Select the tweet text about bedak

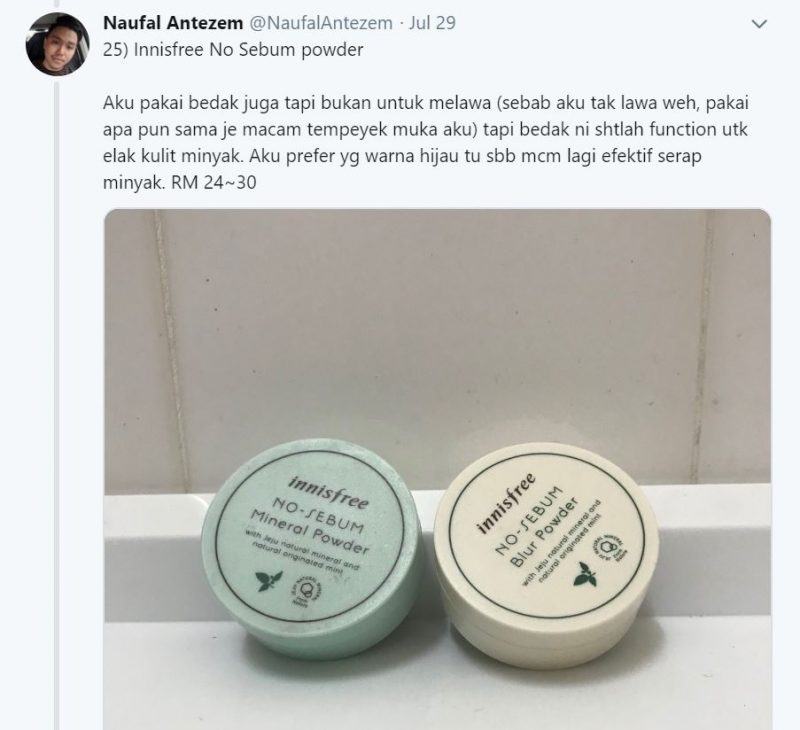(x=426, y=142)
